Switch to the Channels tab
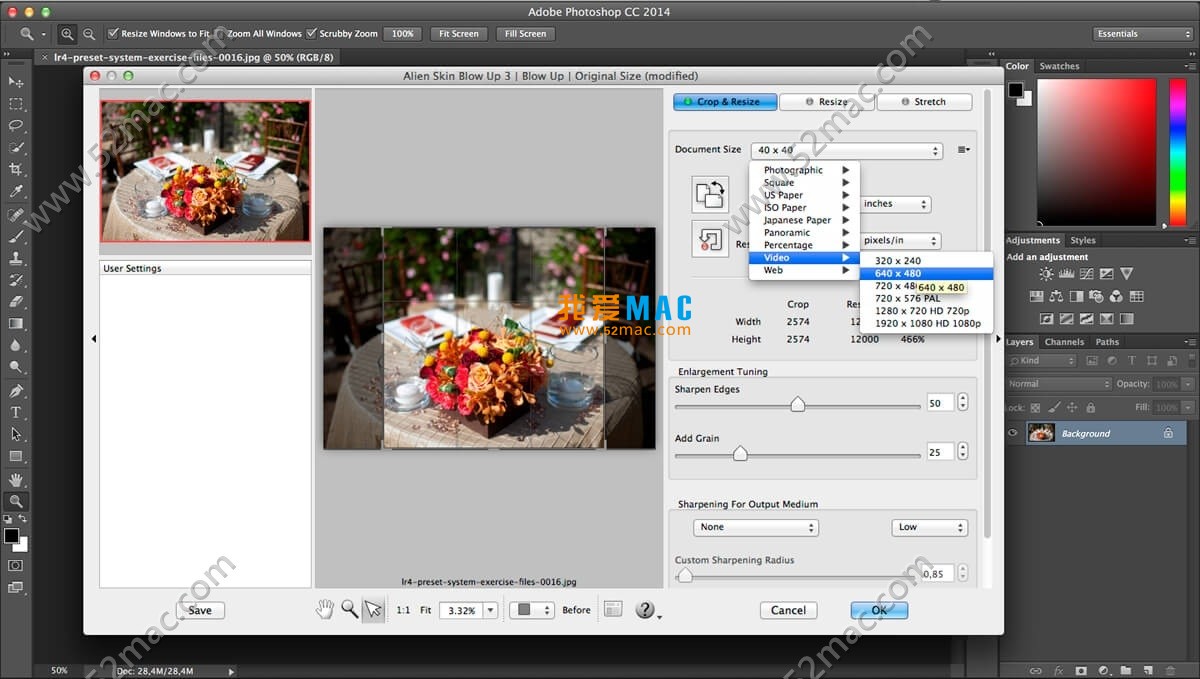Viewport: 1200px width, 679px height. coord(1064,342)
